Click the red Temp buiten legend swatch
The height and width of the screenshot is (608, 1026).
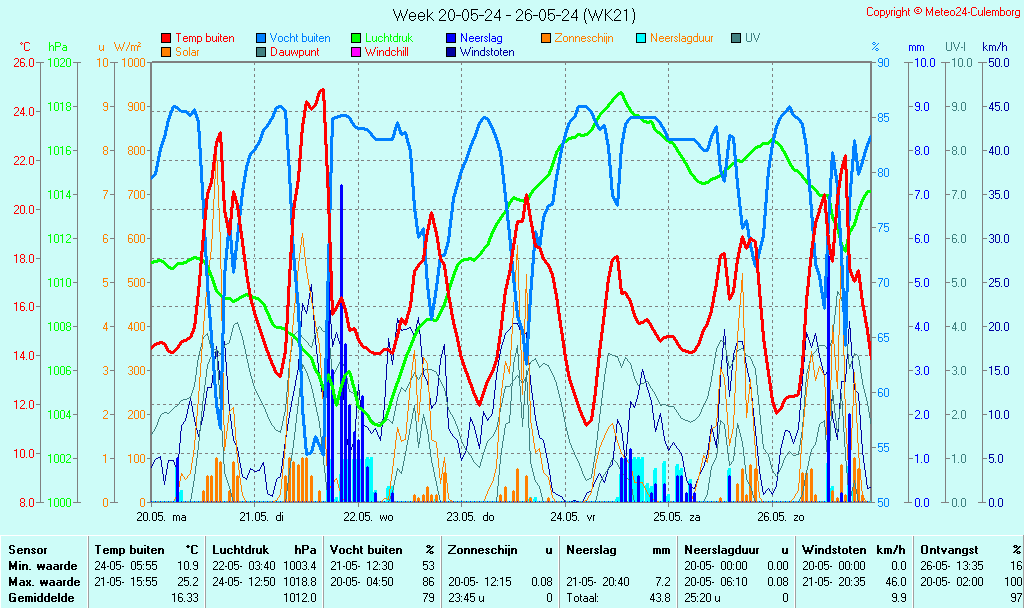(165, 38)
